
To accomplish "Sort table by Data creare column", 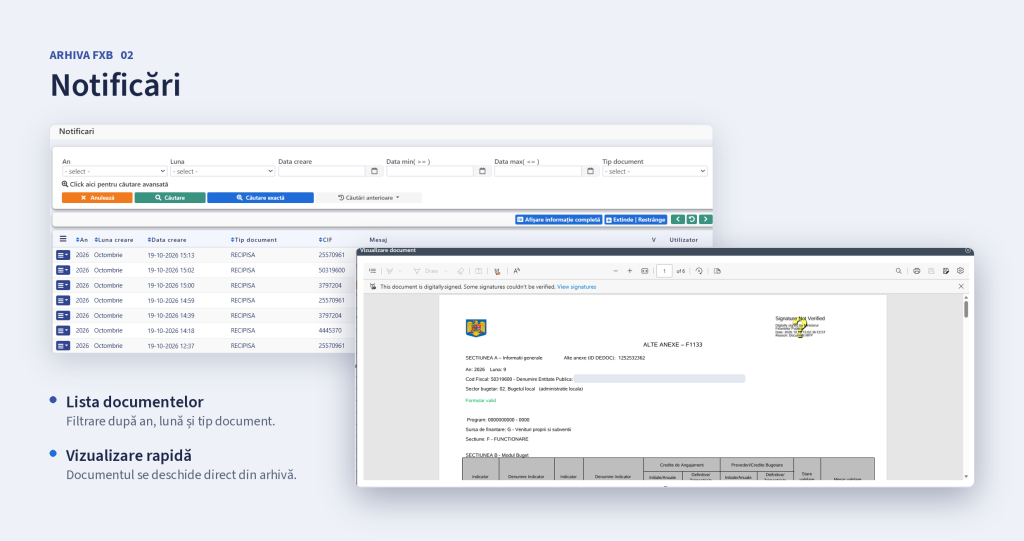I will [x=167, y=240].
